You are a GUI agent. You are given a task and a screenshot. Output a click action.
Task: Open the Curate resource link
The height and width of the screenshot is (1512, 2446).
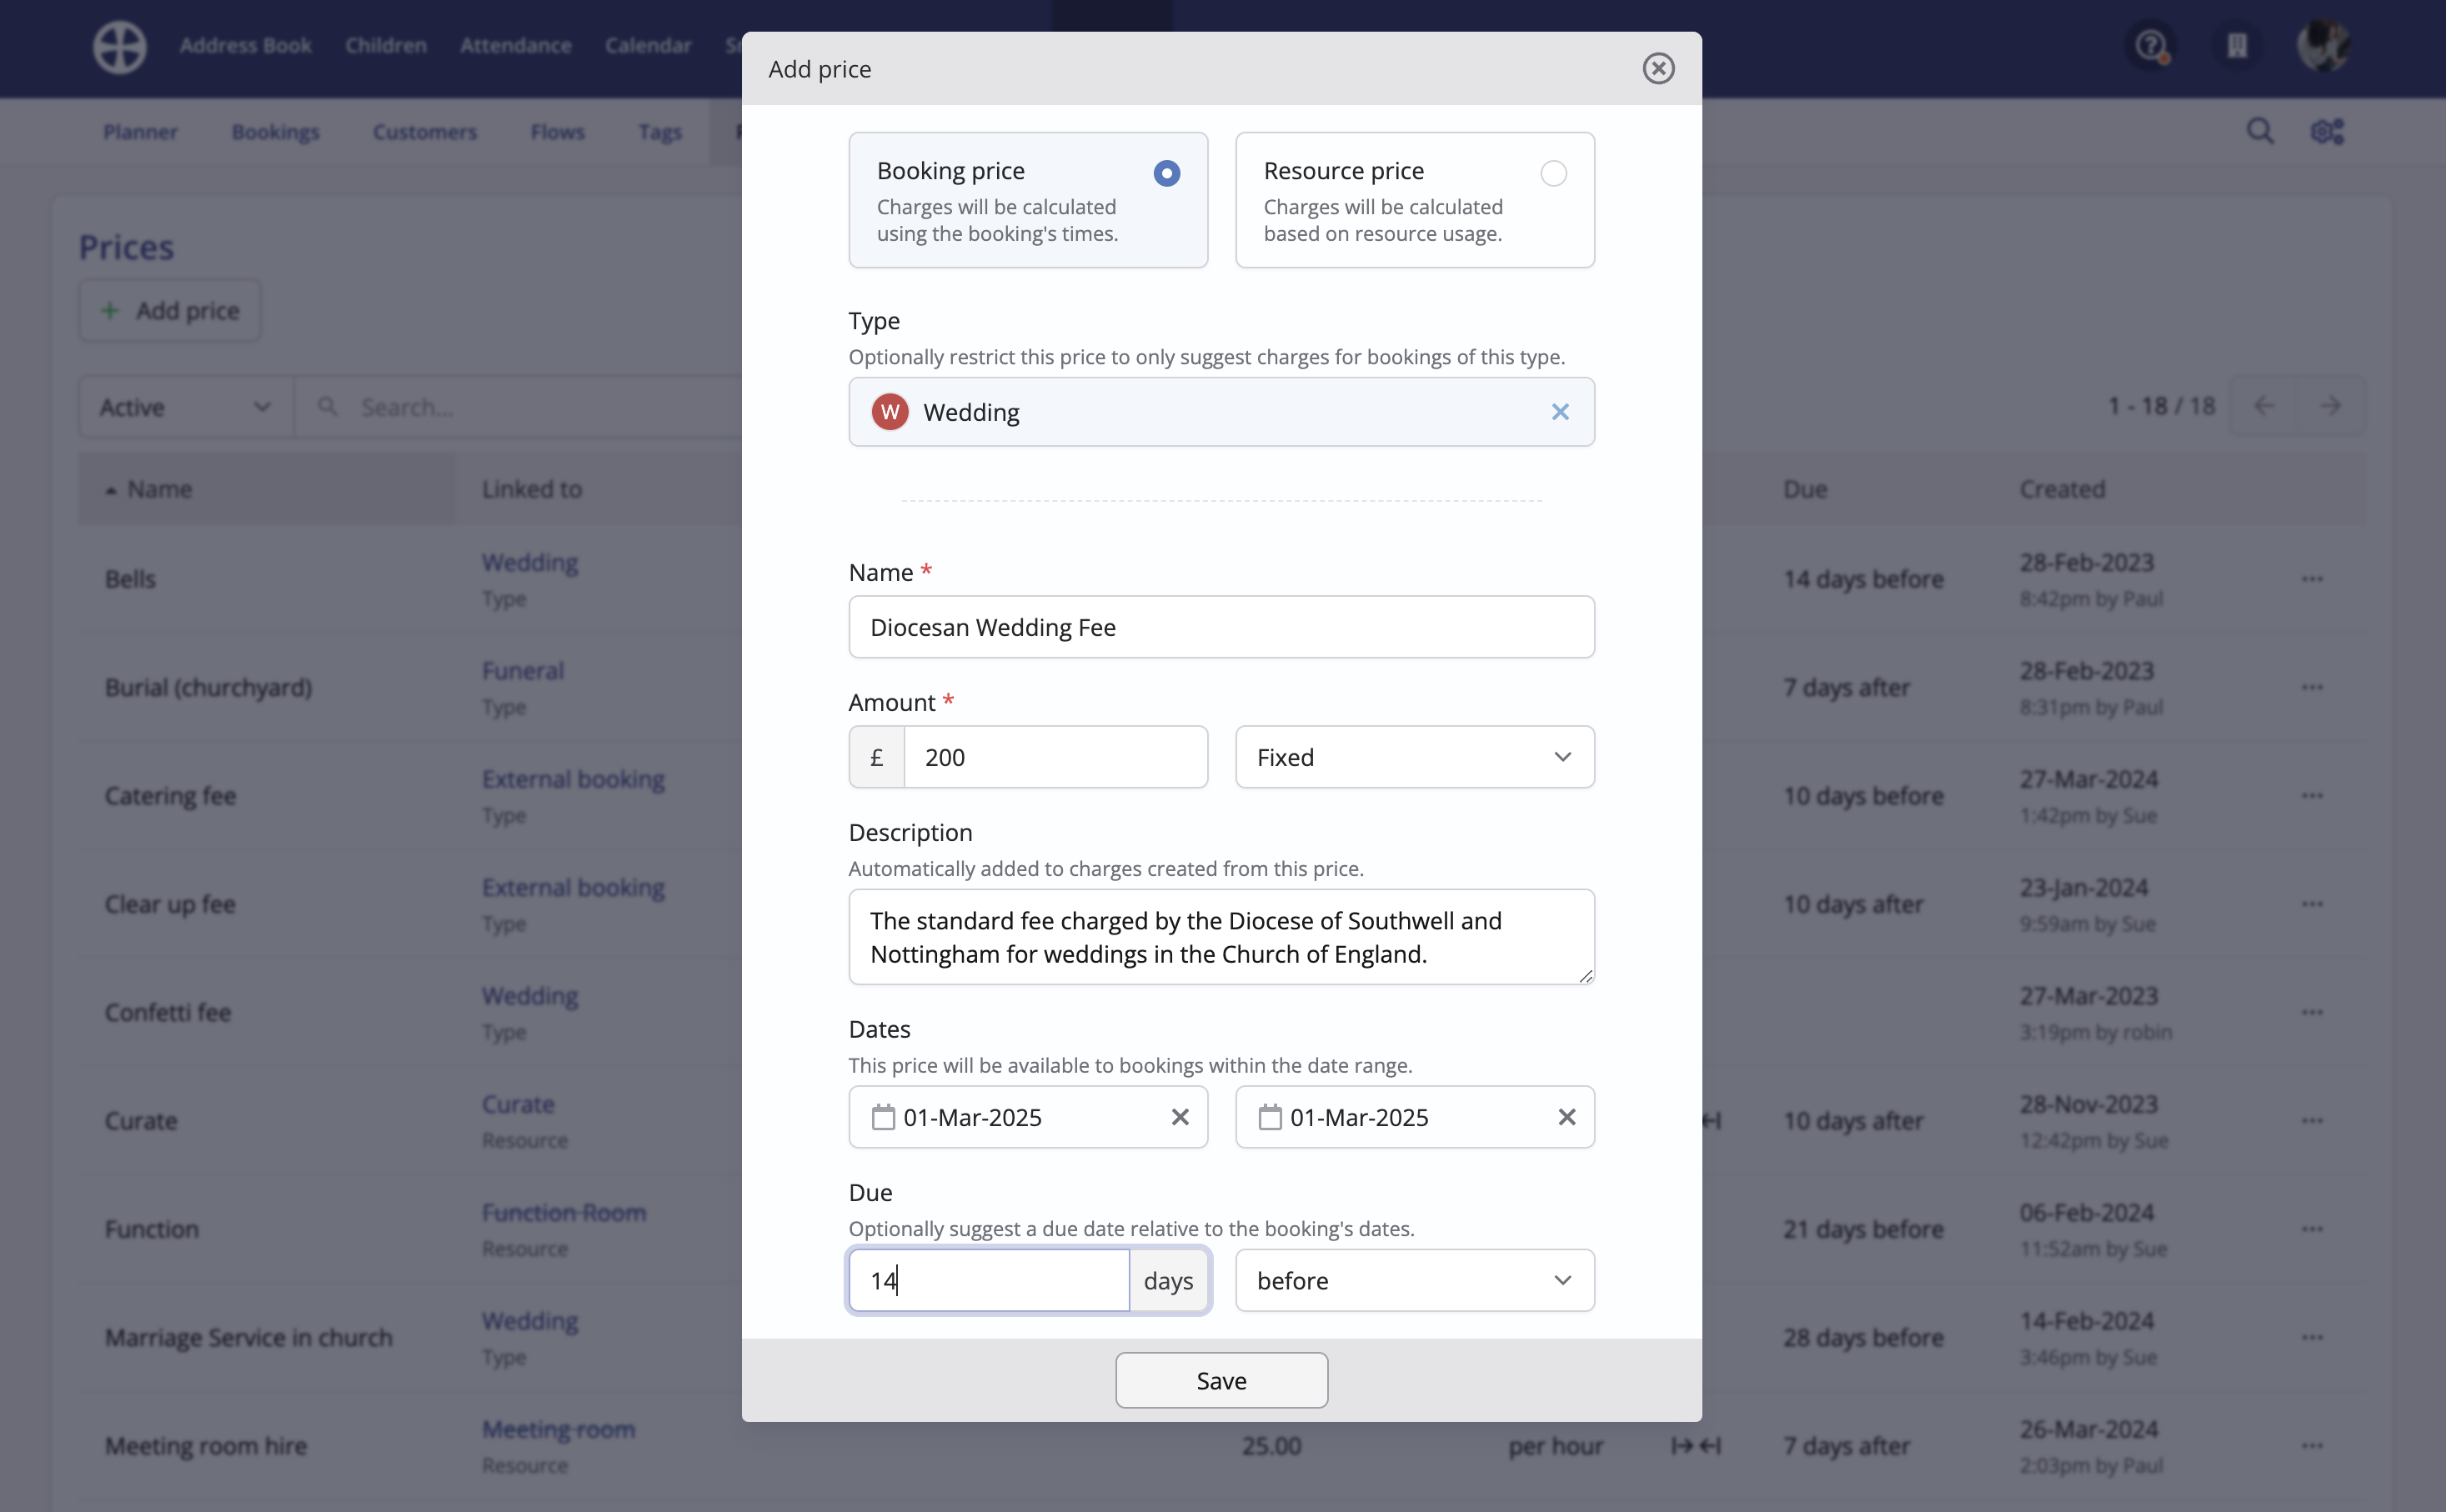(518, 1105)
